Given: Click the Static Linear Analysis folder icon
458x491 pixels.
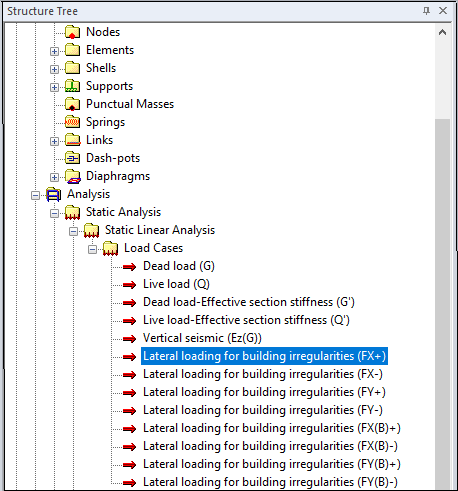Looking at the screenshot, I should [91, 231].
